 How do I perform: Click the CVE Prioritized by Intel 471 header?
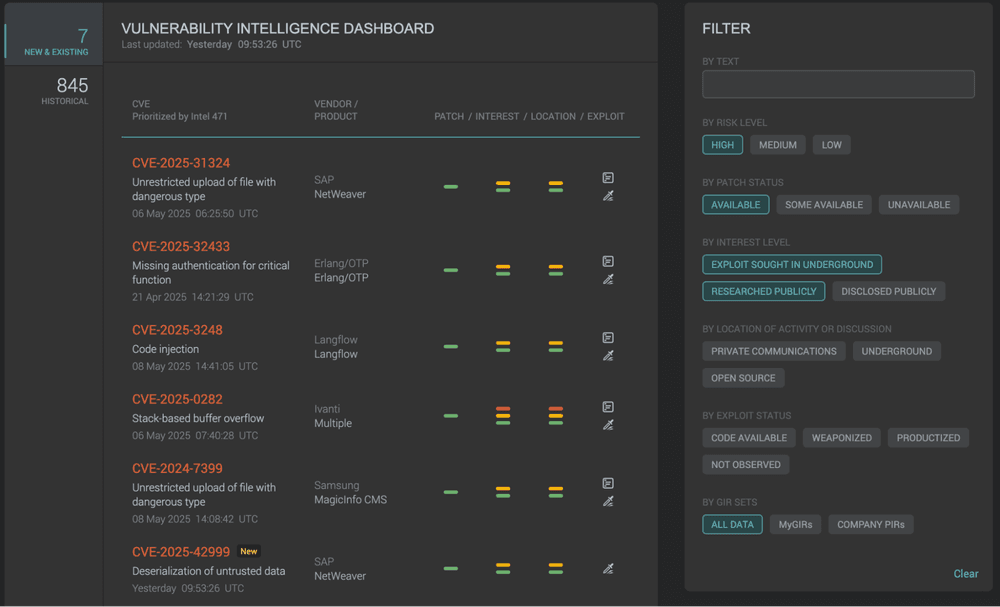[x=179, y=110]
